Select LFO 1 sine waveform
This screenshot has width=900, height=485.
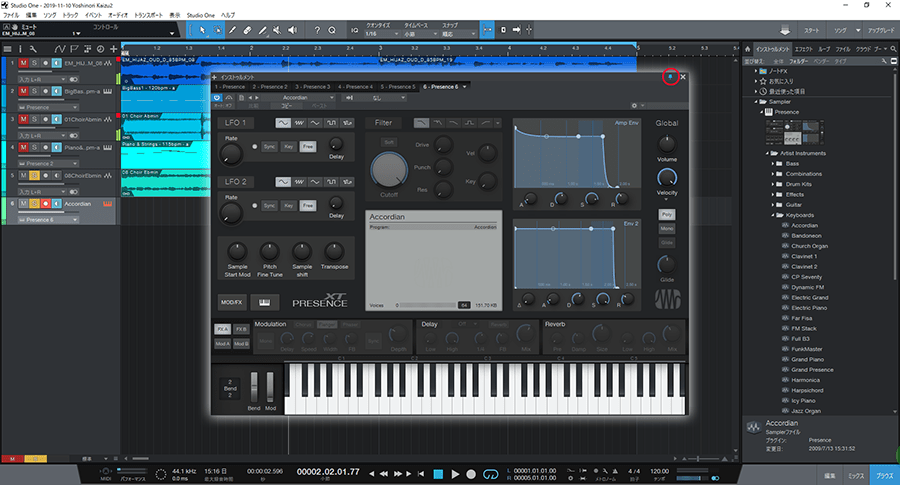click(x=283, y=123)
